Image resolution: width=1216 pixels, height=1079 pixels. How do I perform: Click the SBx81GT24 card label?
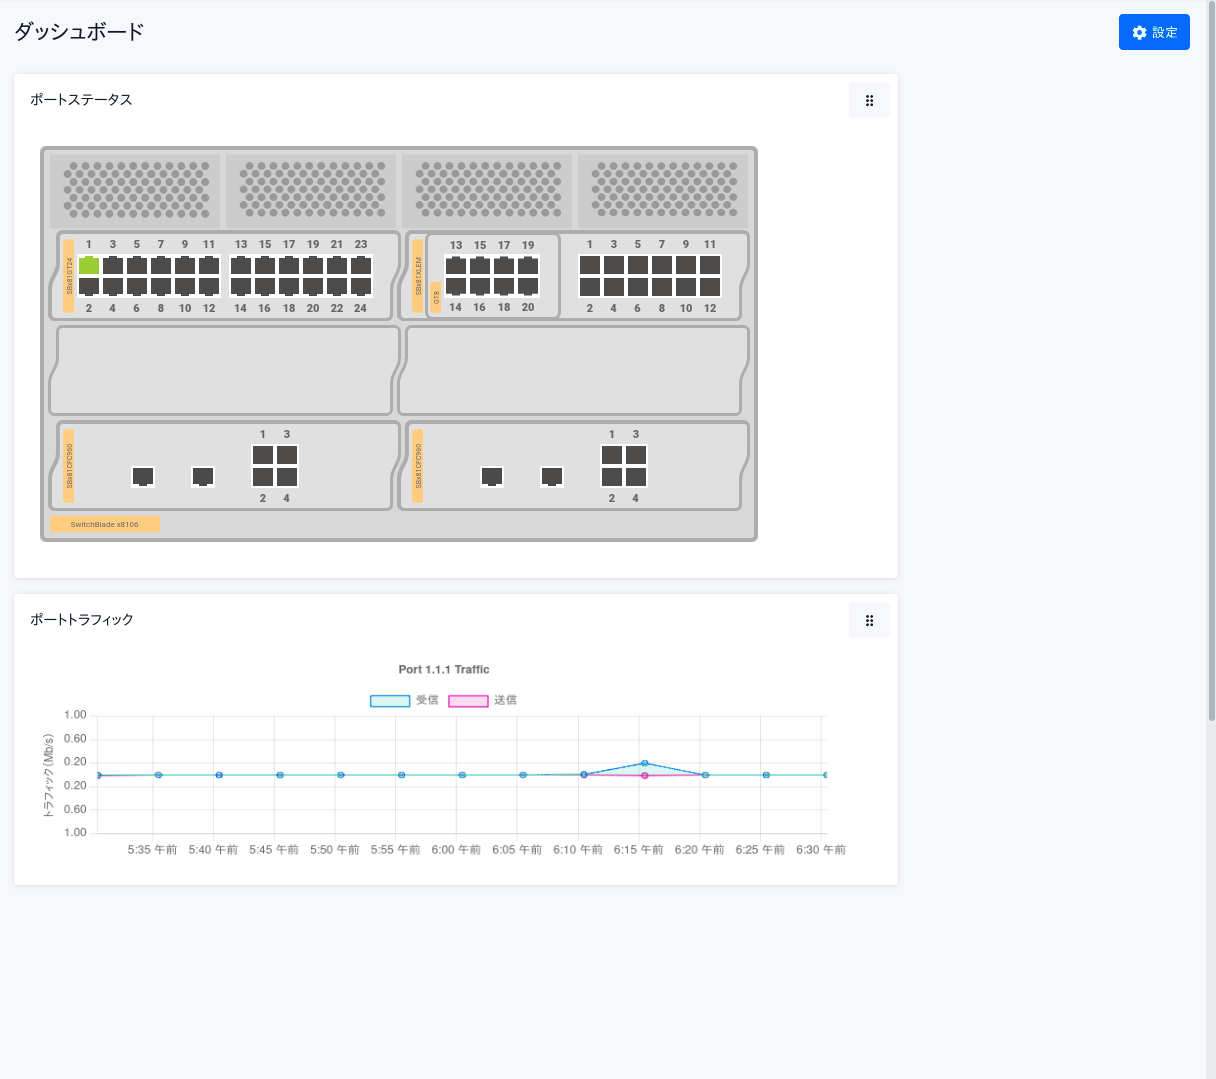(x=69, y=276)
